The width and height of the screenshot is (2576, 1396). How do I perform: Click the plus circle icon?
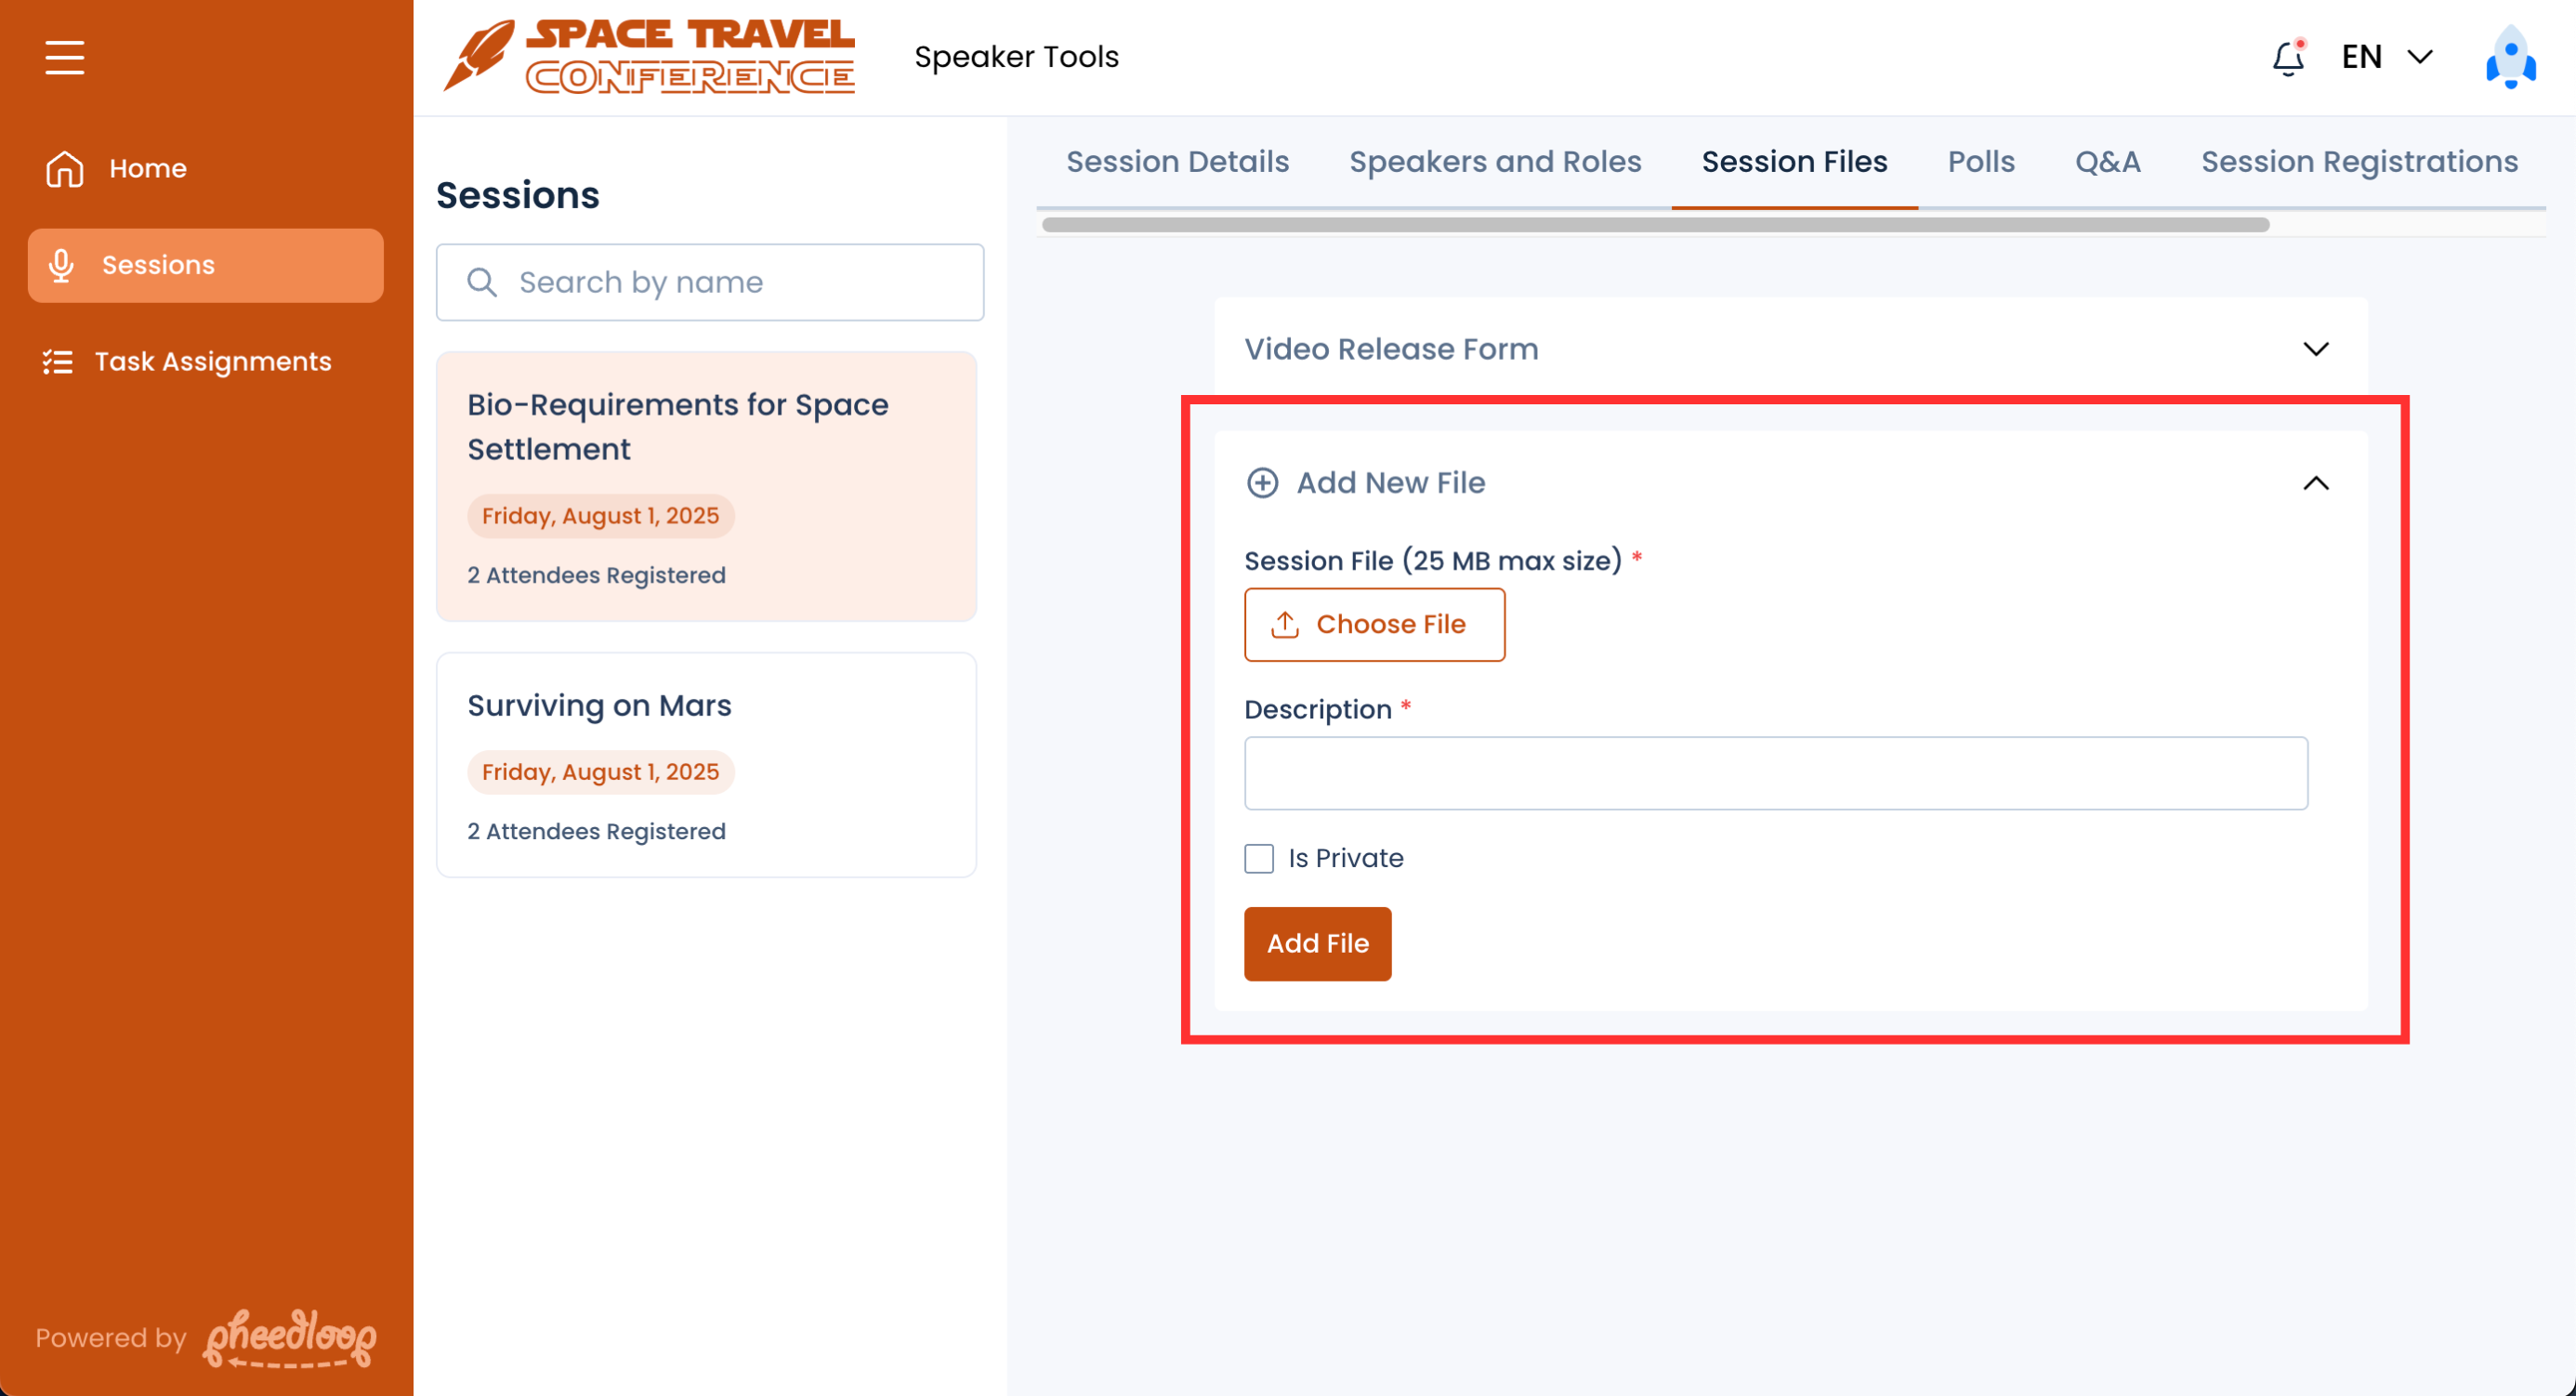coord(1262,483)
